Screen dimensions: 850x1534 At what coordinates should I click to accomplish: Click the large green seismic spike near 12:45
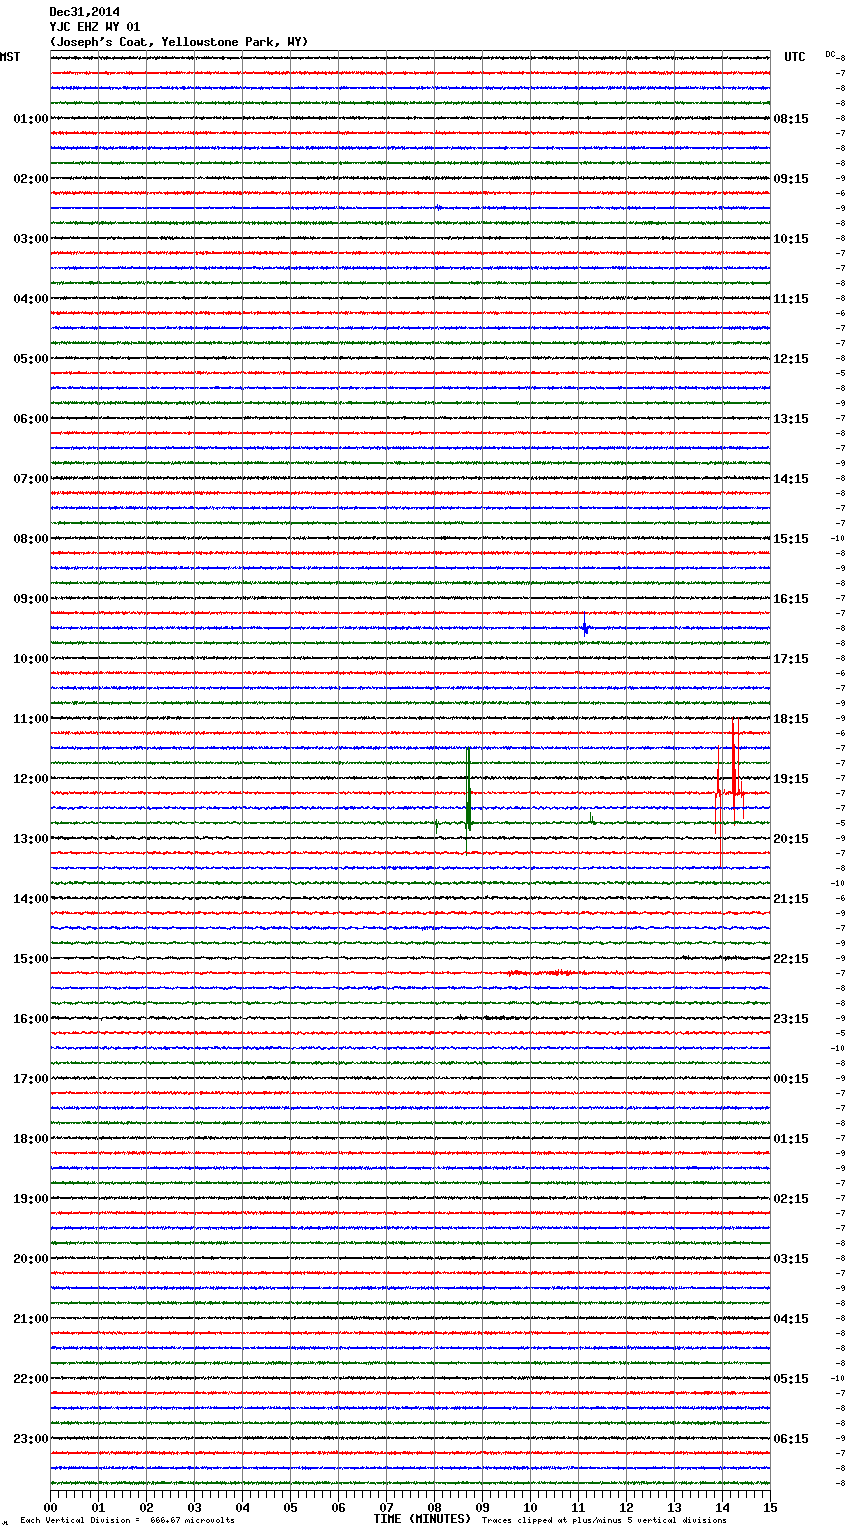(468, 800)
